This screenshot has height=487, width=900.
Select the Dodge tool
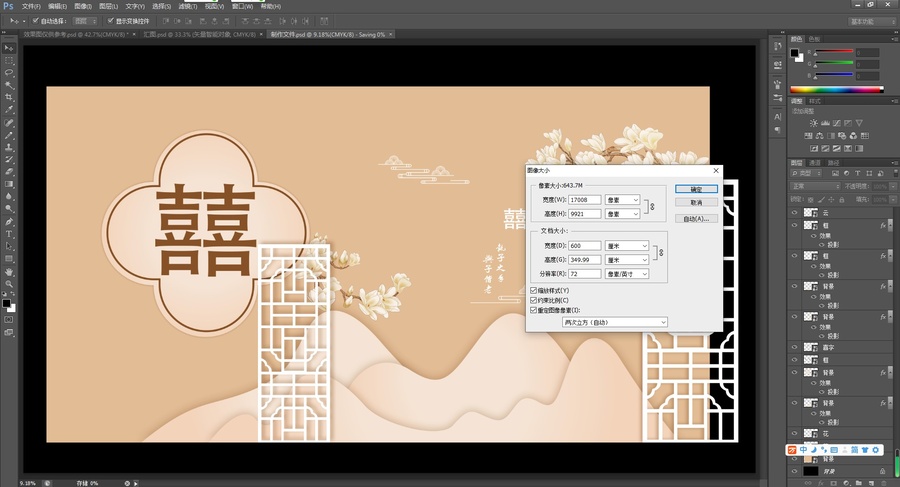(x=9, y=208)
